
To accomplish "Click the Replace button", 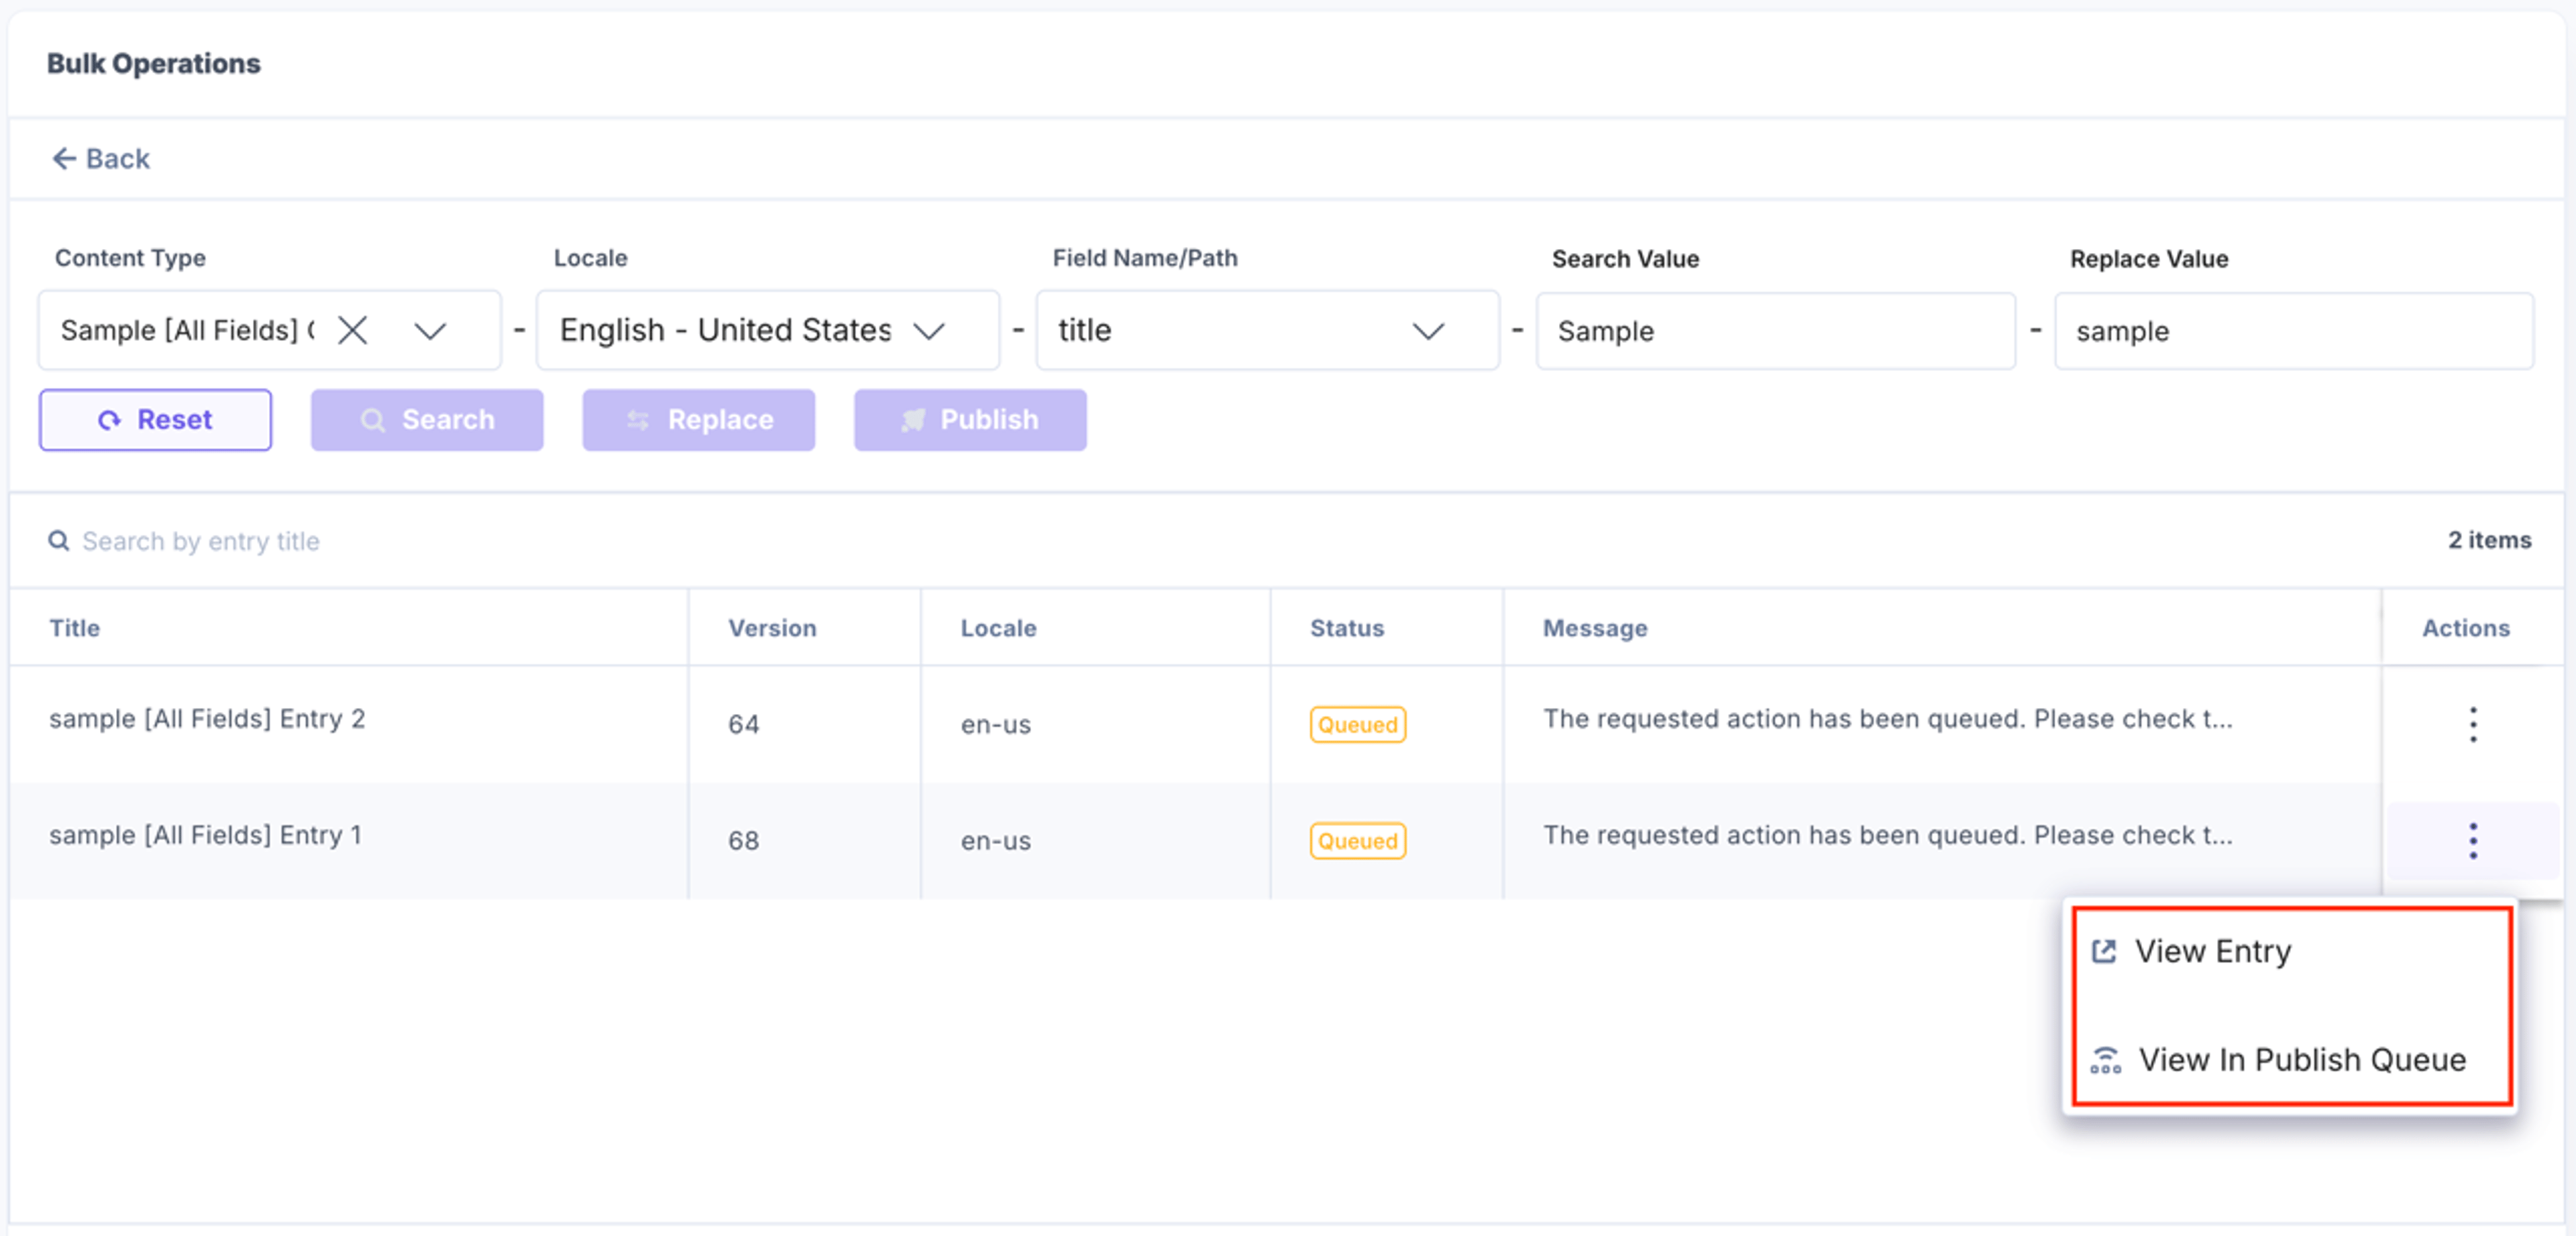I will 699,420.
